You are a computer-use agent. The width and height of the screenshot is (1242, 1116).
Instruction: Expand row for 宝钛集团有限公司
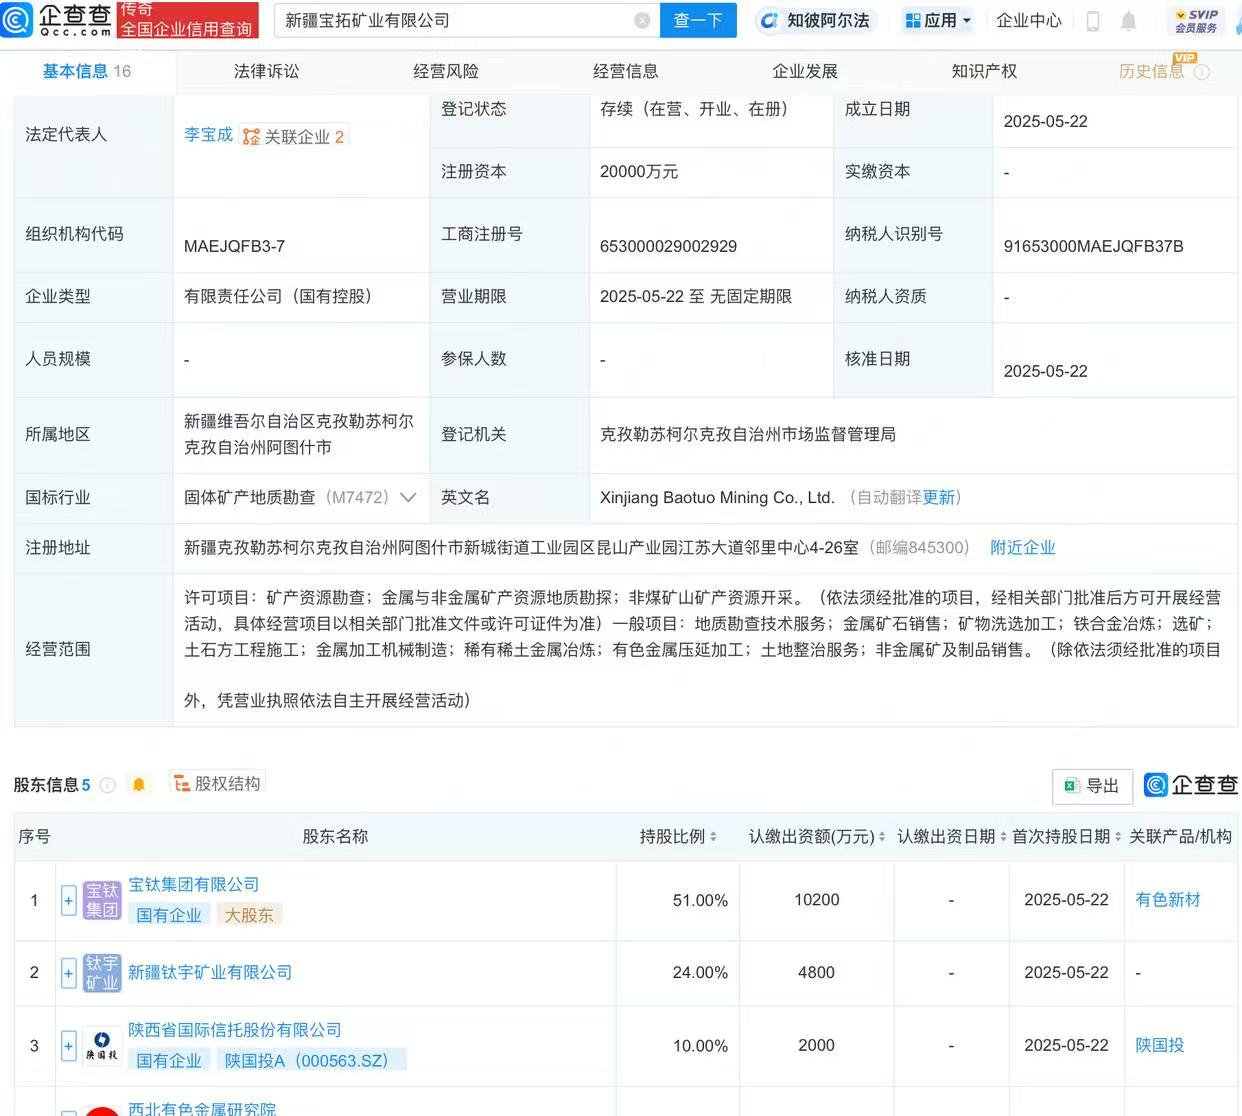click(x=68, y=901)
